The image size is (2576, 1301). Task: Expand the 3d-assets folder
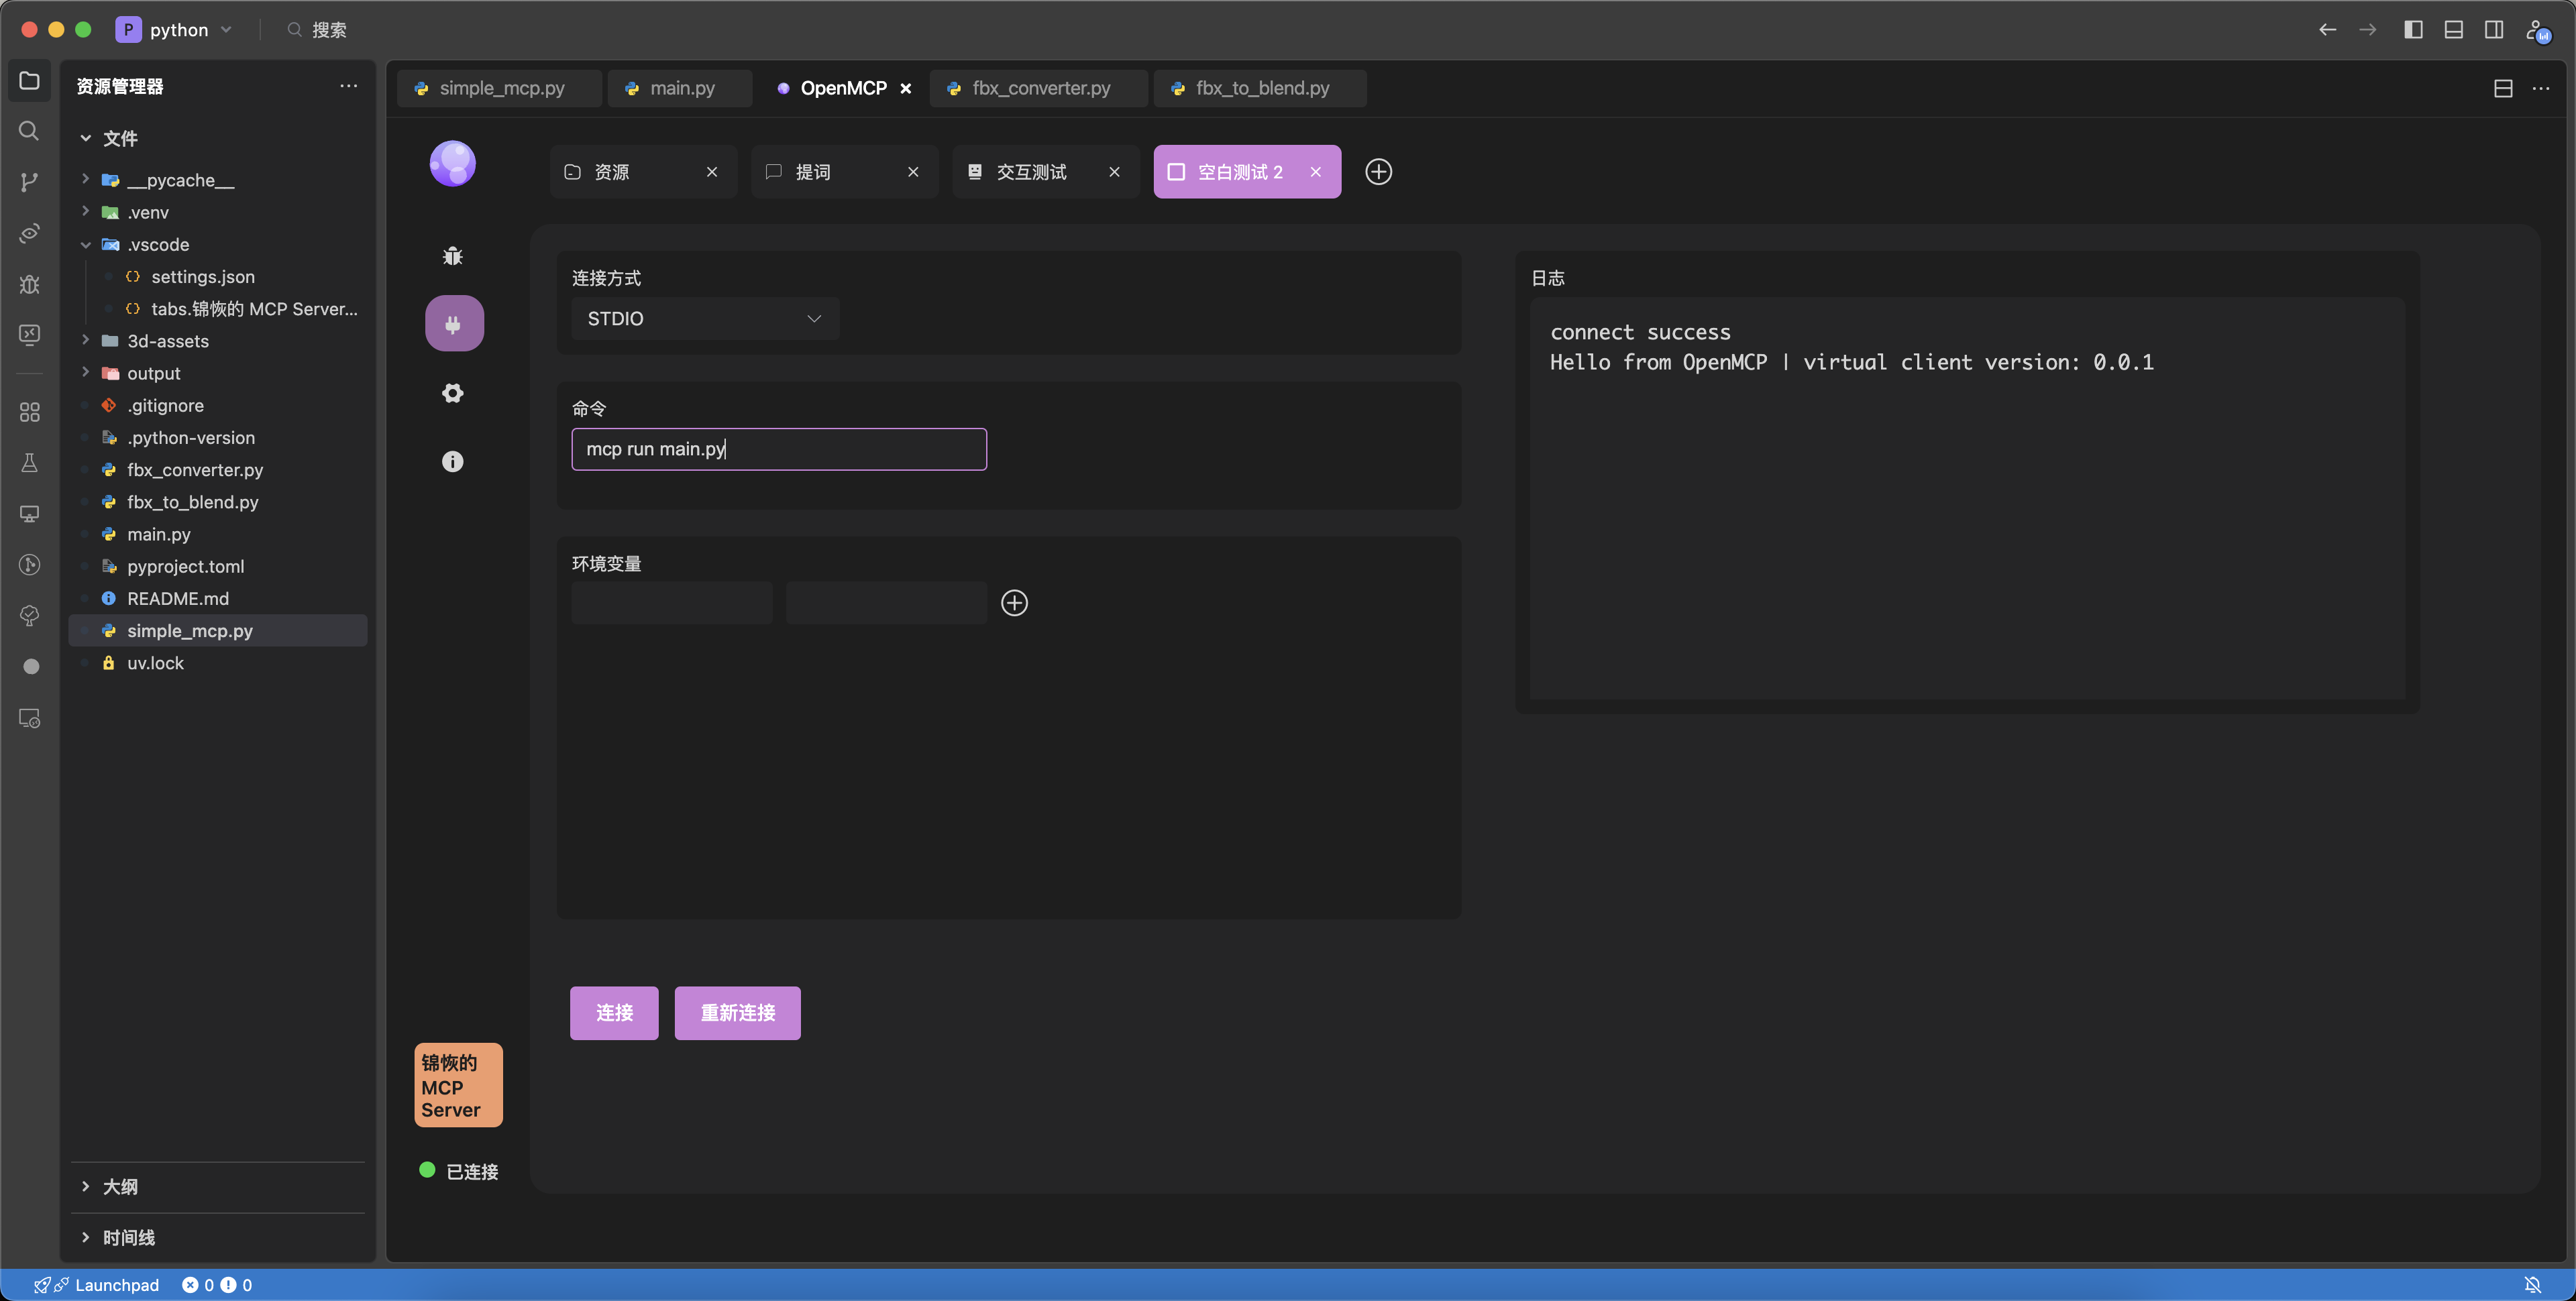(x=167, y=341)
